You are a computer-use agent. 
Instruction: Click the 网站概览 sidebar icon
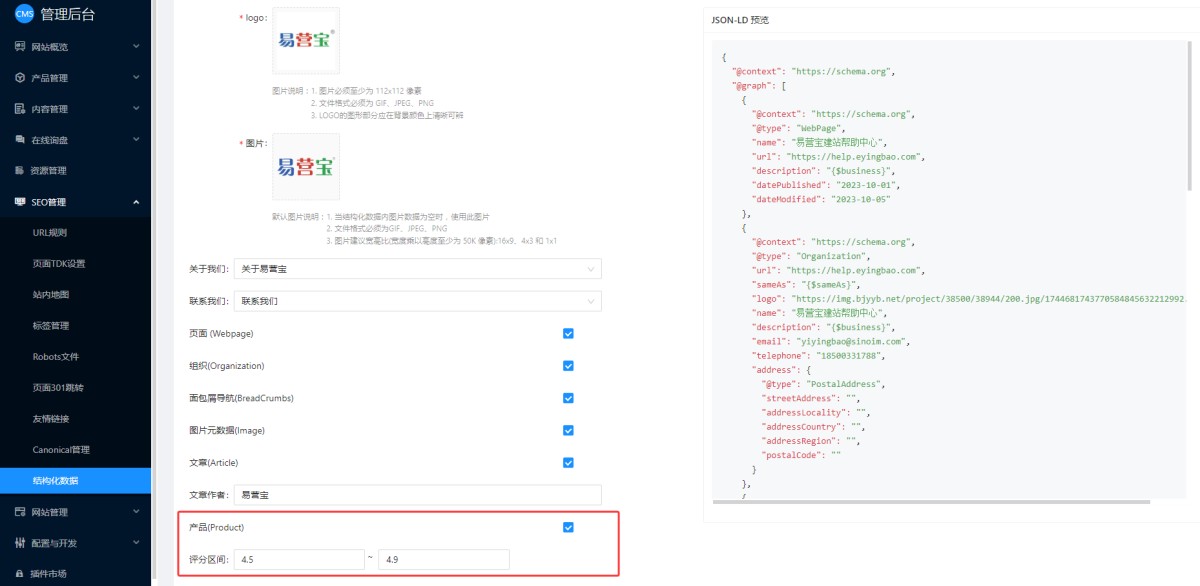[20, 47]
